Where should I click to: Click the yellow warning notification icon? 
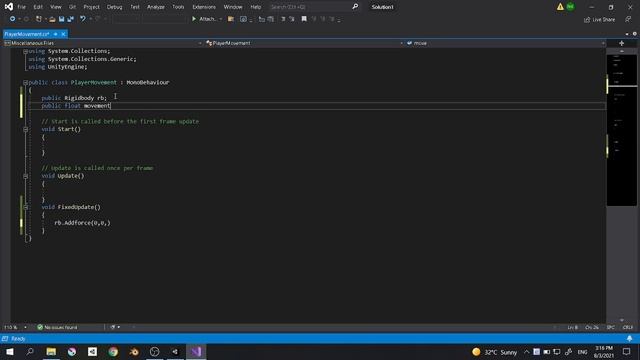tap(560, 7)
